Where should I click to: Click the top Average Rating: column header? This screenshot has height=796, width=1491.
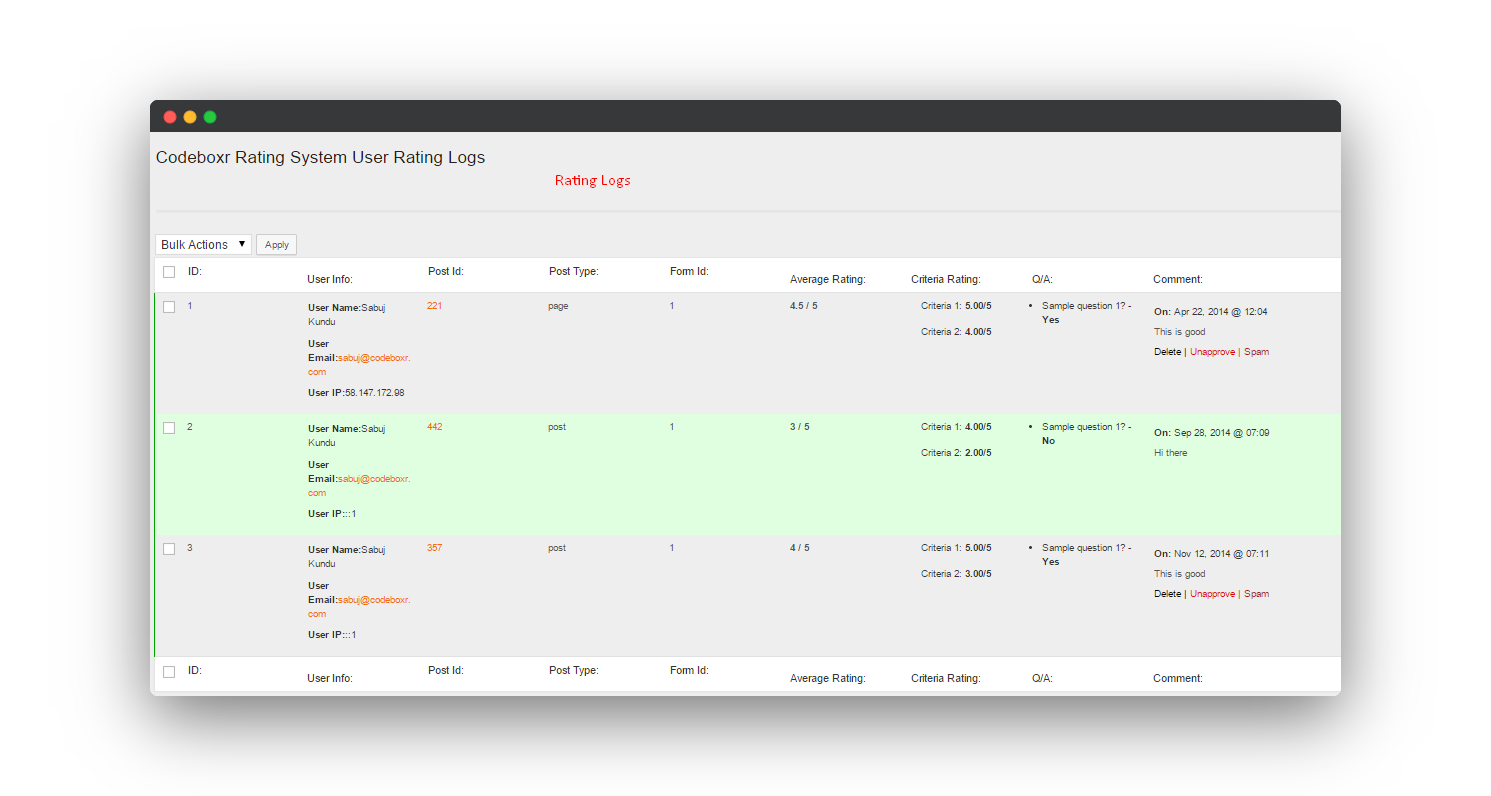(828, 279)
